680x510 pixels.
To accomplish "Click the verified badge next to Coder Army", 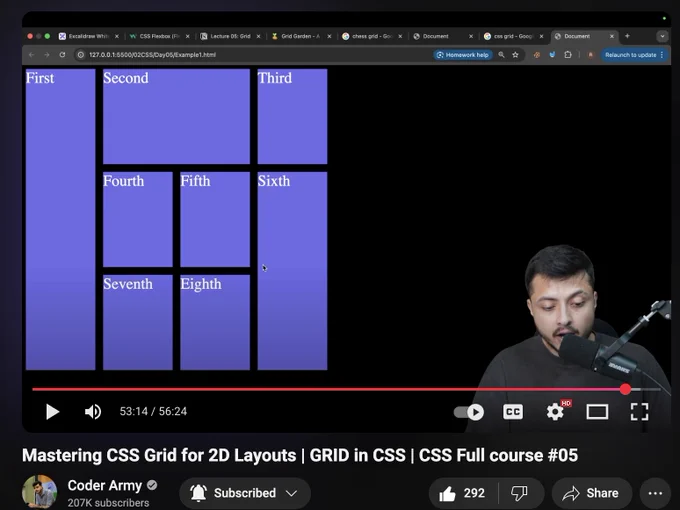I will point(152,485).
